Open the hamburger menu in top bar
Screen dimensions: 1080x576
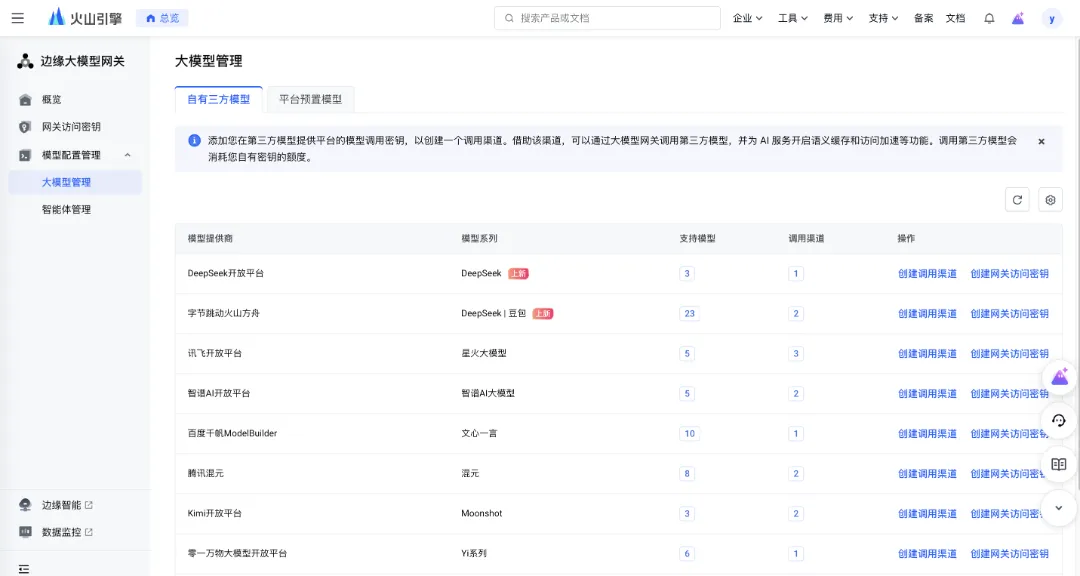(x=18, y=18)
